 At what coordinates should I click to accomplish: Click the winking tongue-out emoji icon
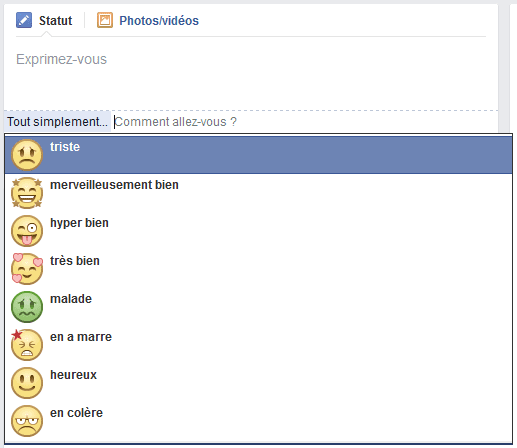point(27,231)
